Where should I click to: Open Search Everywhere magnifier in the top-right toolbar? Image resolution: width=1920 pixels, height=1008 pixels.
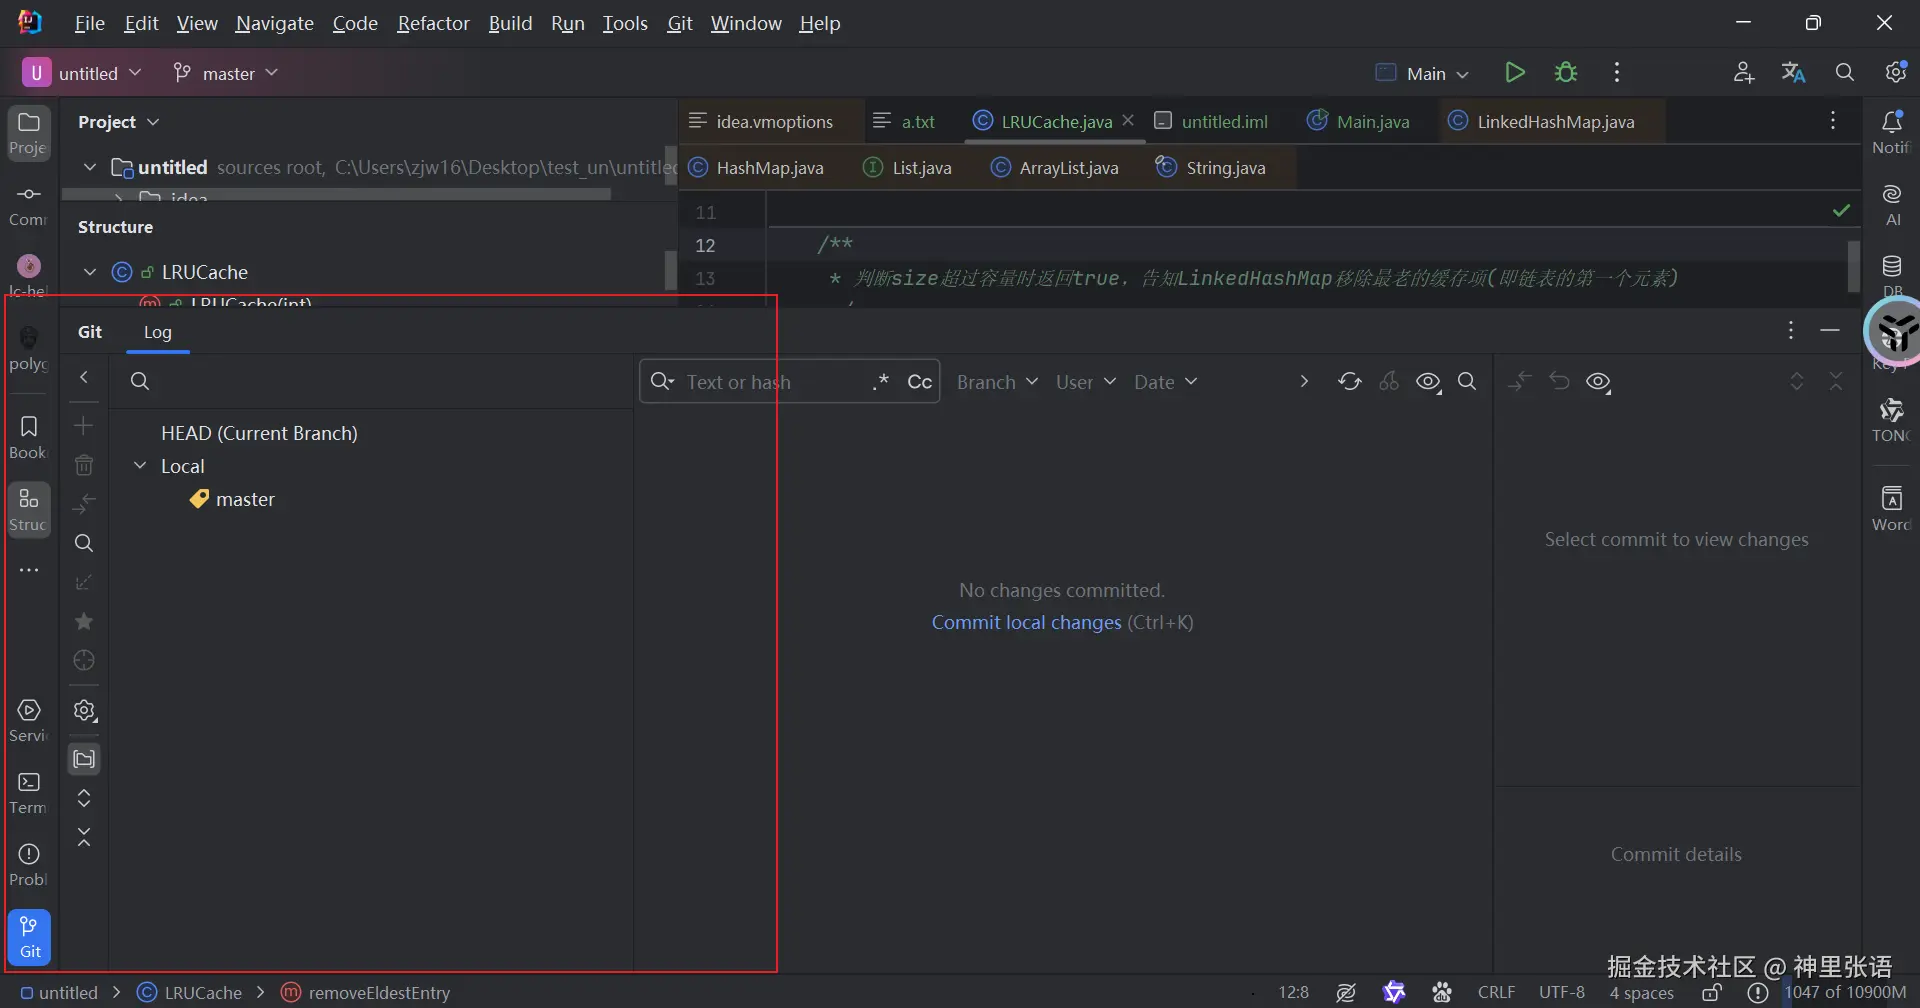point(1845,73)
